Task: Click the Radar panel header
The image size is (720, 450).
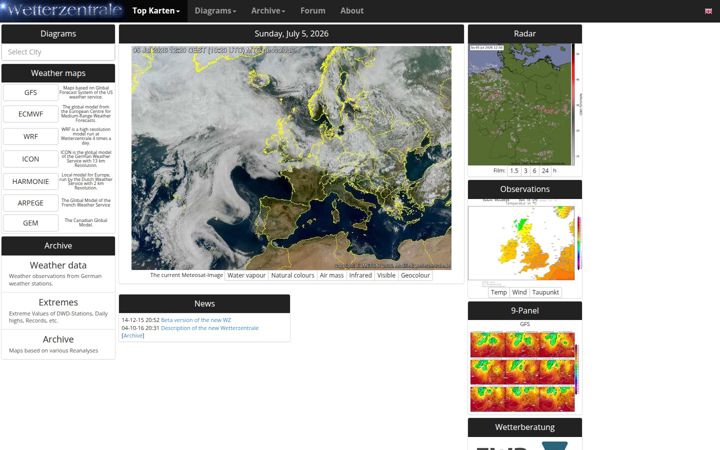Action: (525, 34)
